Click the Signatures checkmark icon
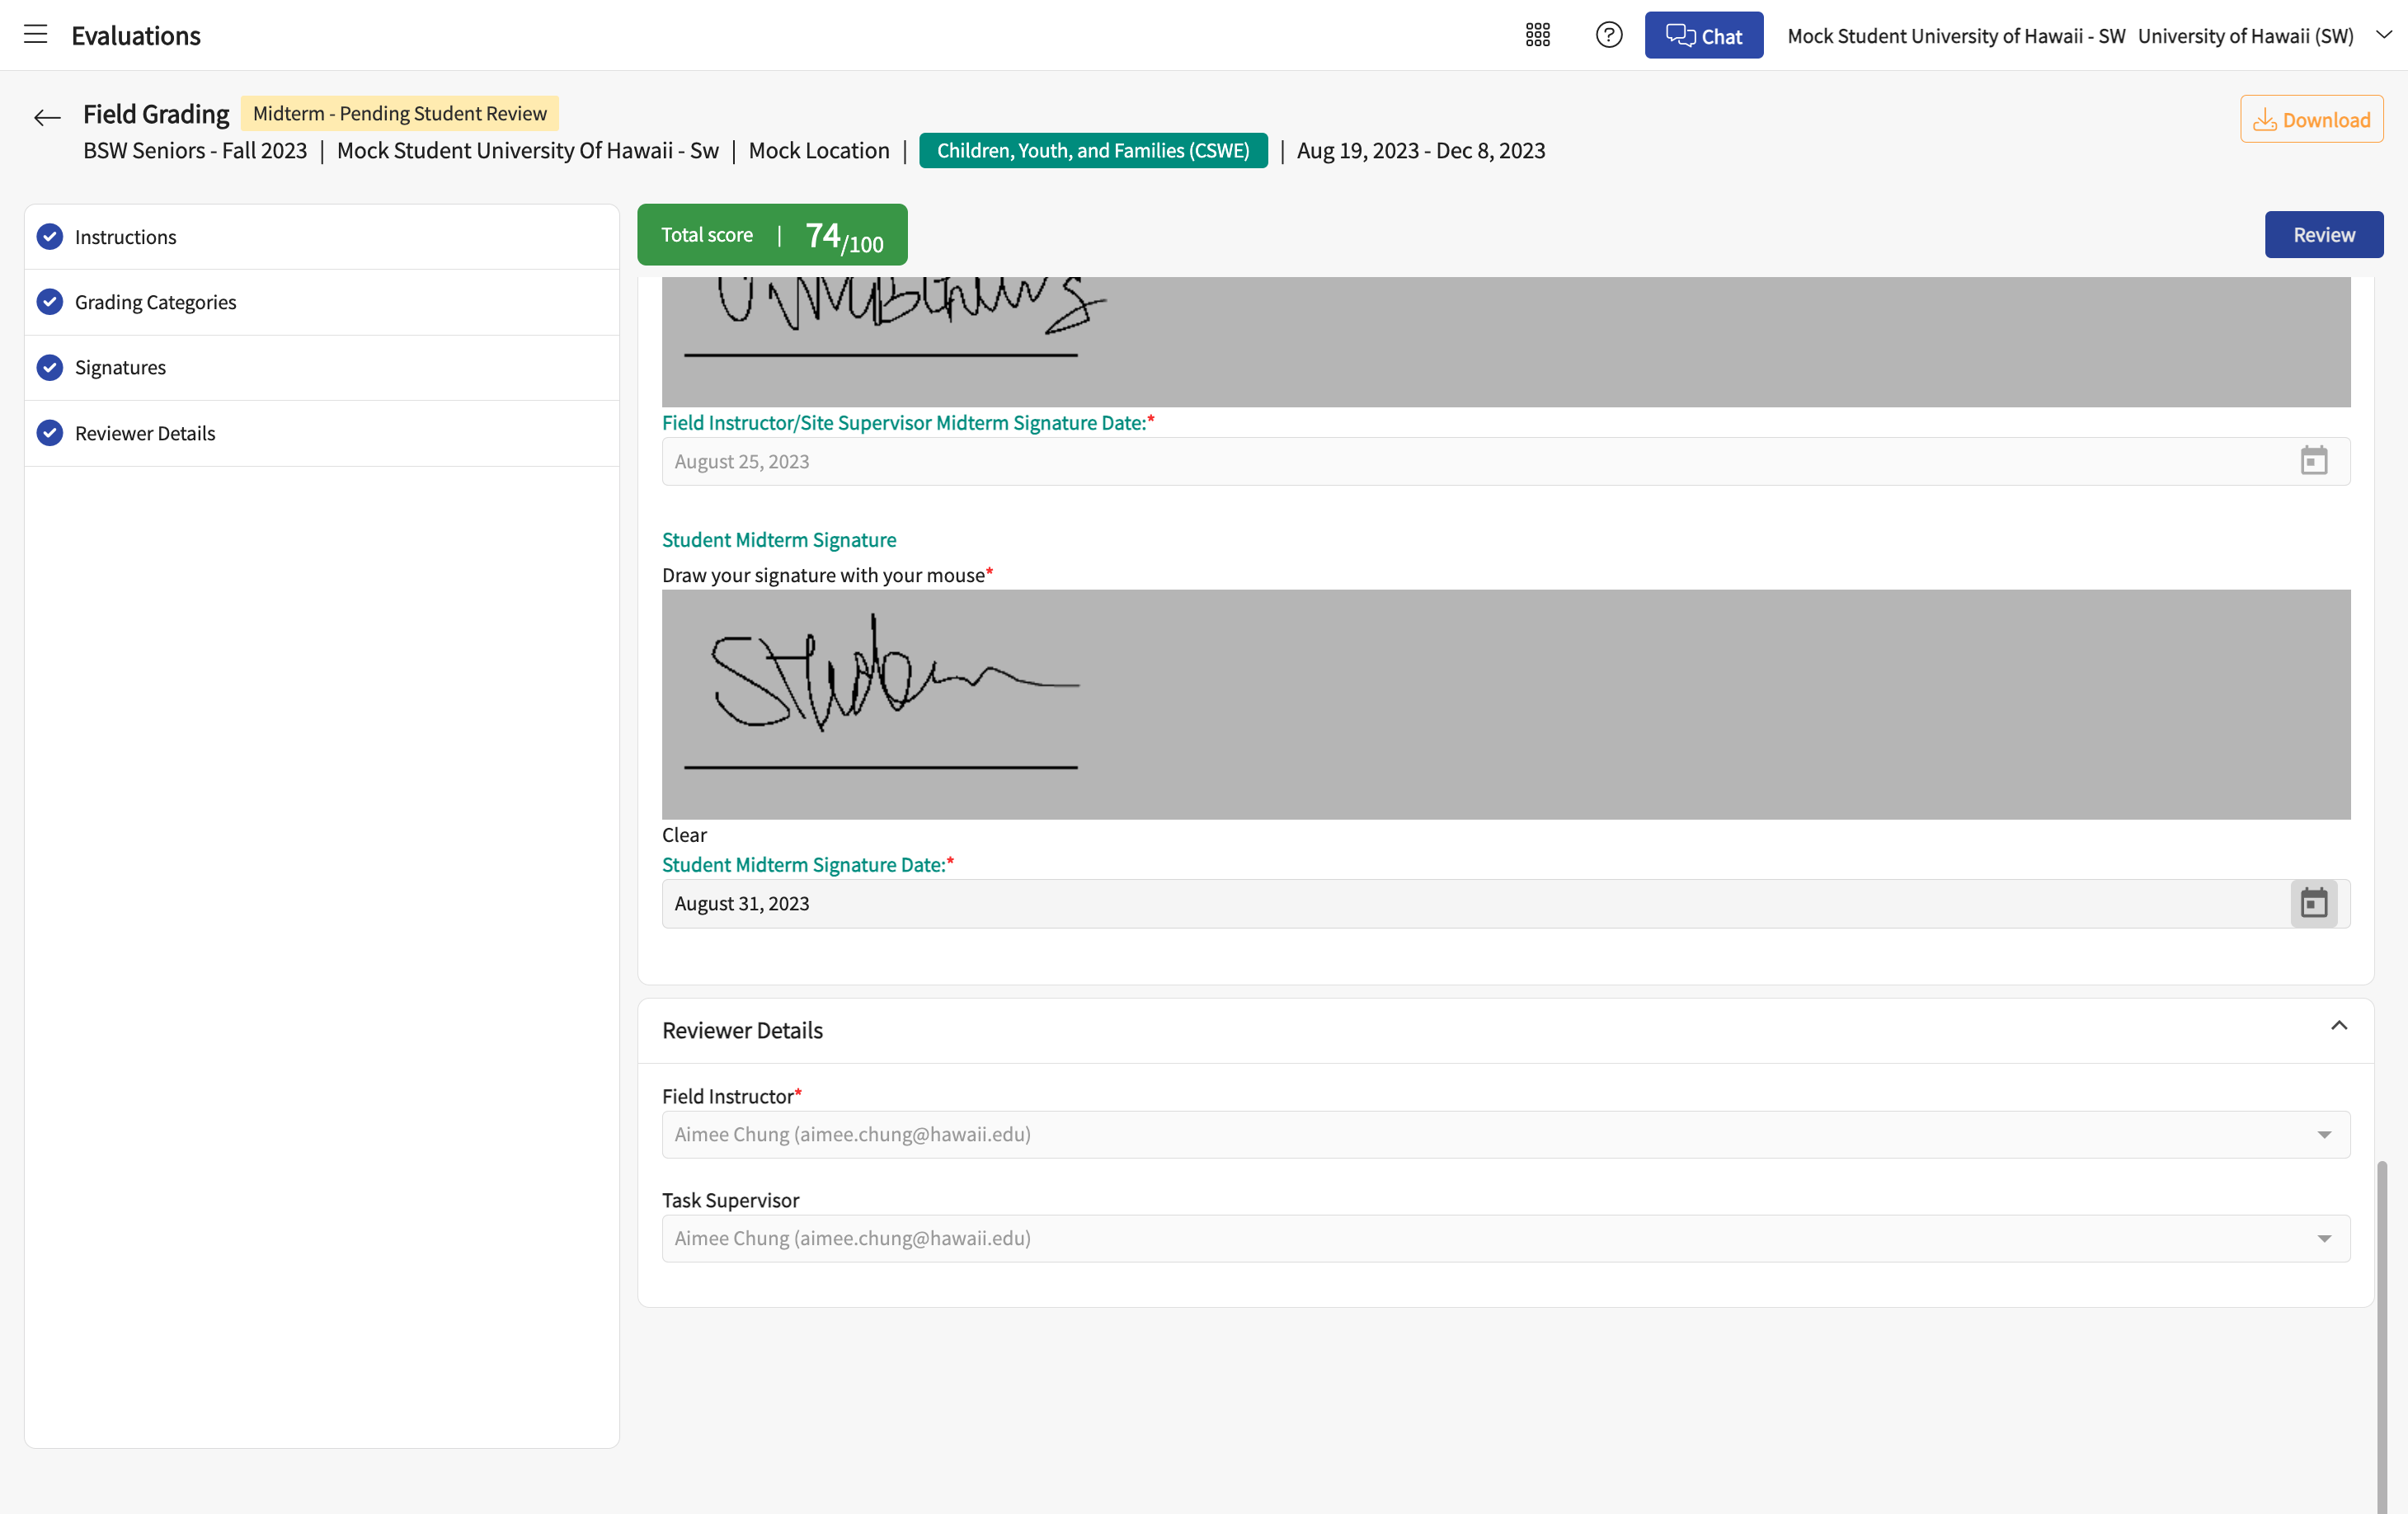 [50, 367]
